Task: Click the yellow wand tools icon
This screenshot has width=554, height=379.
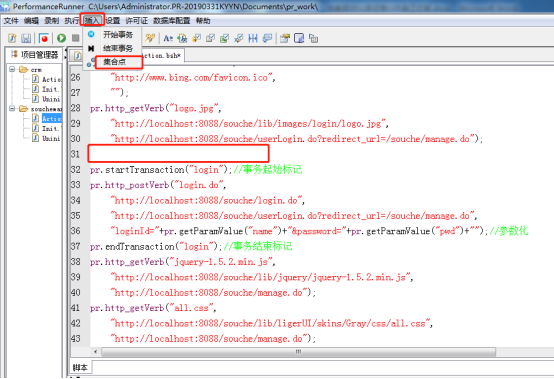Action: (x=150, y=38)
